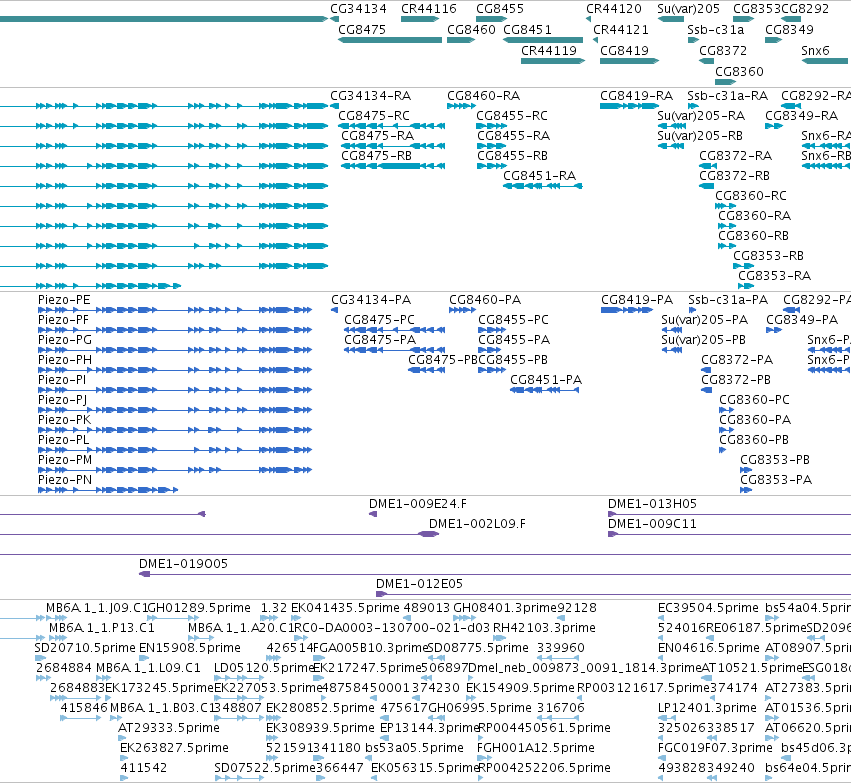Click EST EK280852.5prime
Viewport: 851px width, 783px height.
point(320,708)
